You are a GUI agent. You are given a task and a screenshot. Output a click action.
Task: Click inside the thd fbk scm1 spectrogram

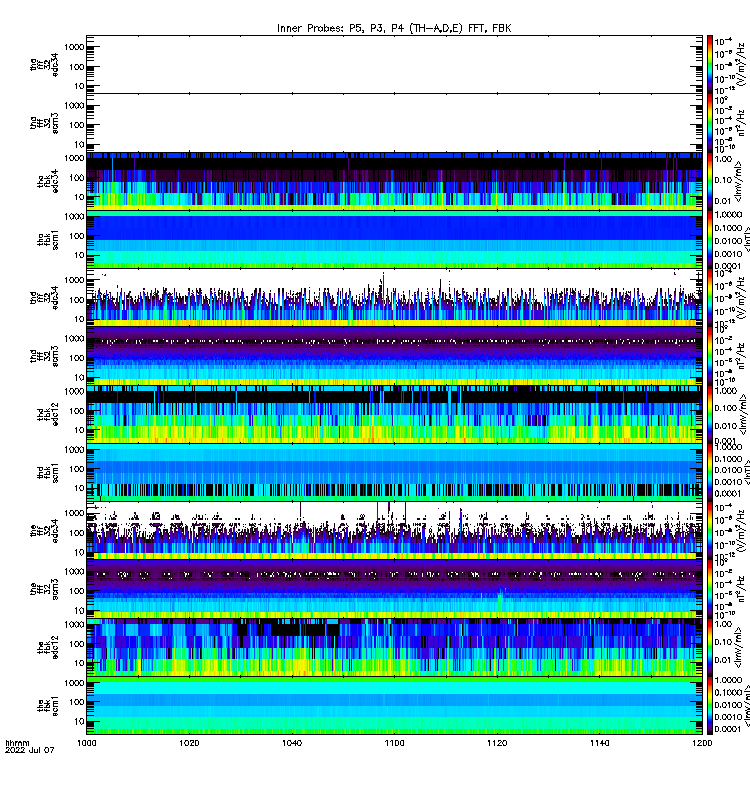394,473
